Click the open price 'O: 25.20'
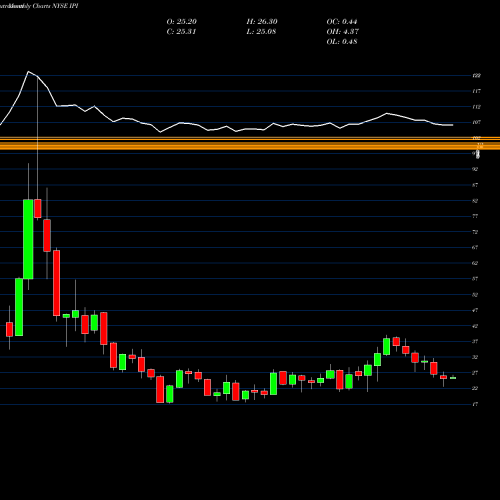This screenshot has height=500, width=500. (182, 22)
